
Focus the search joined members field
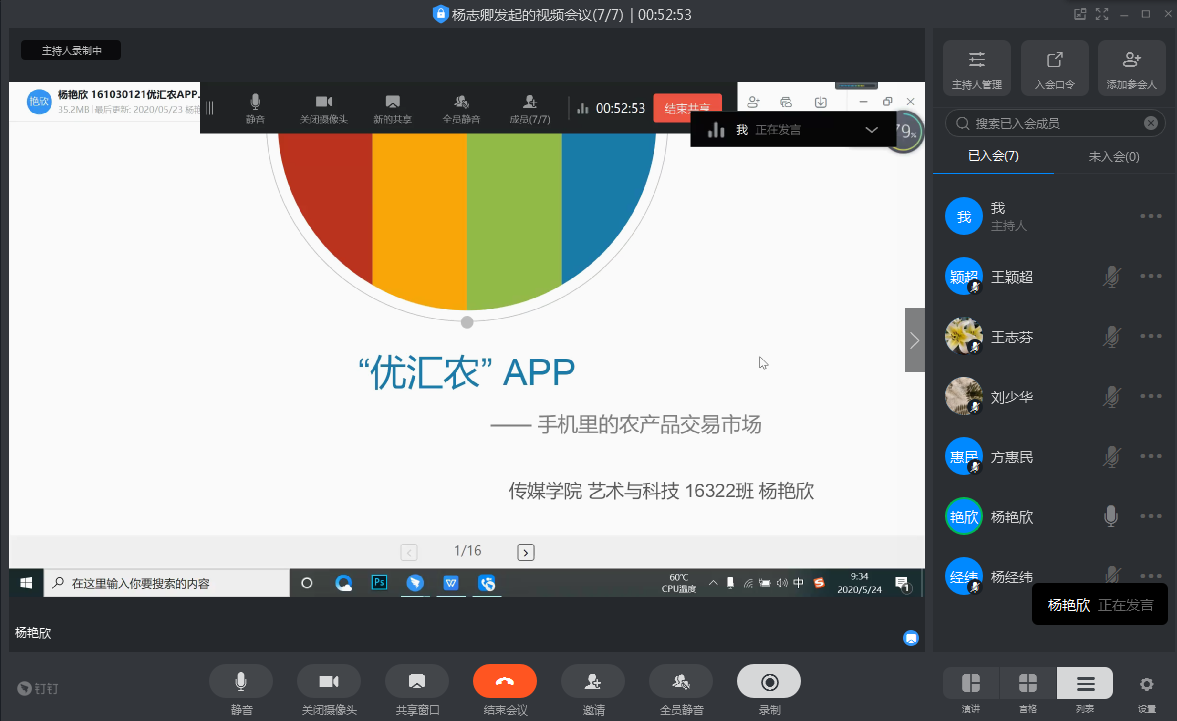1055,123
